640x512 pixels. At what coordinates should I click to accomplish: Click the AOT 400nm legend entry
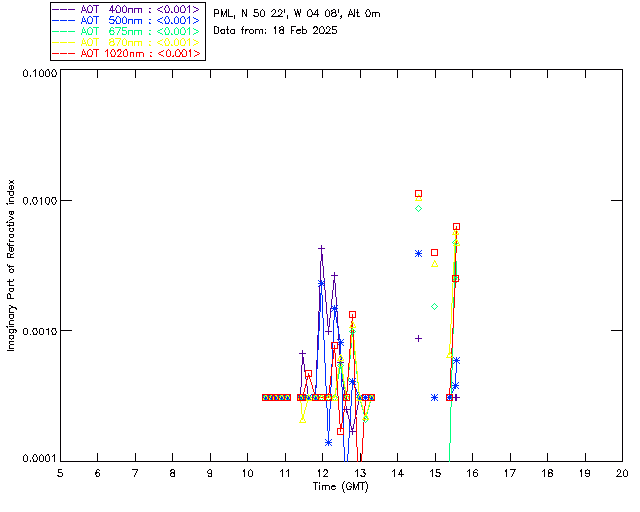[127, 9]
